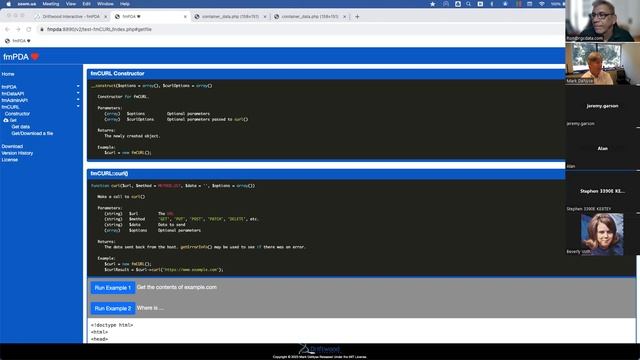Switch to second container_data.php browser tab
This screenshot has height=360, width=640.
pos(310,17)
